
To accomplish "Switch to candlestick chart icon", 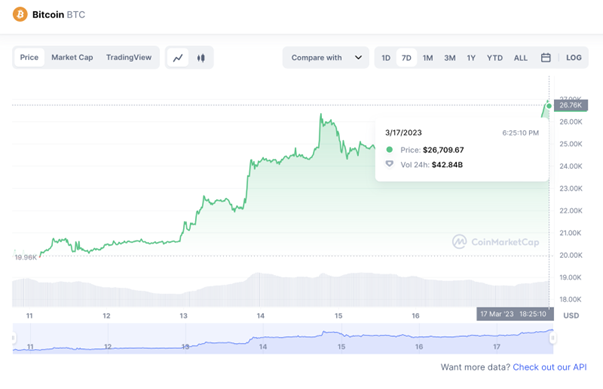I will [201, 58].
